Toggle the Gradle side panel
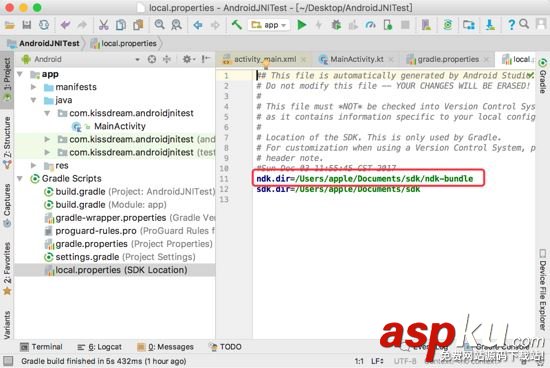The height and width of the screenshot is (368, 550). [543, 76]
